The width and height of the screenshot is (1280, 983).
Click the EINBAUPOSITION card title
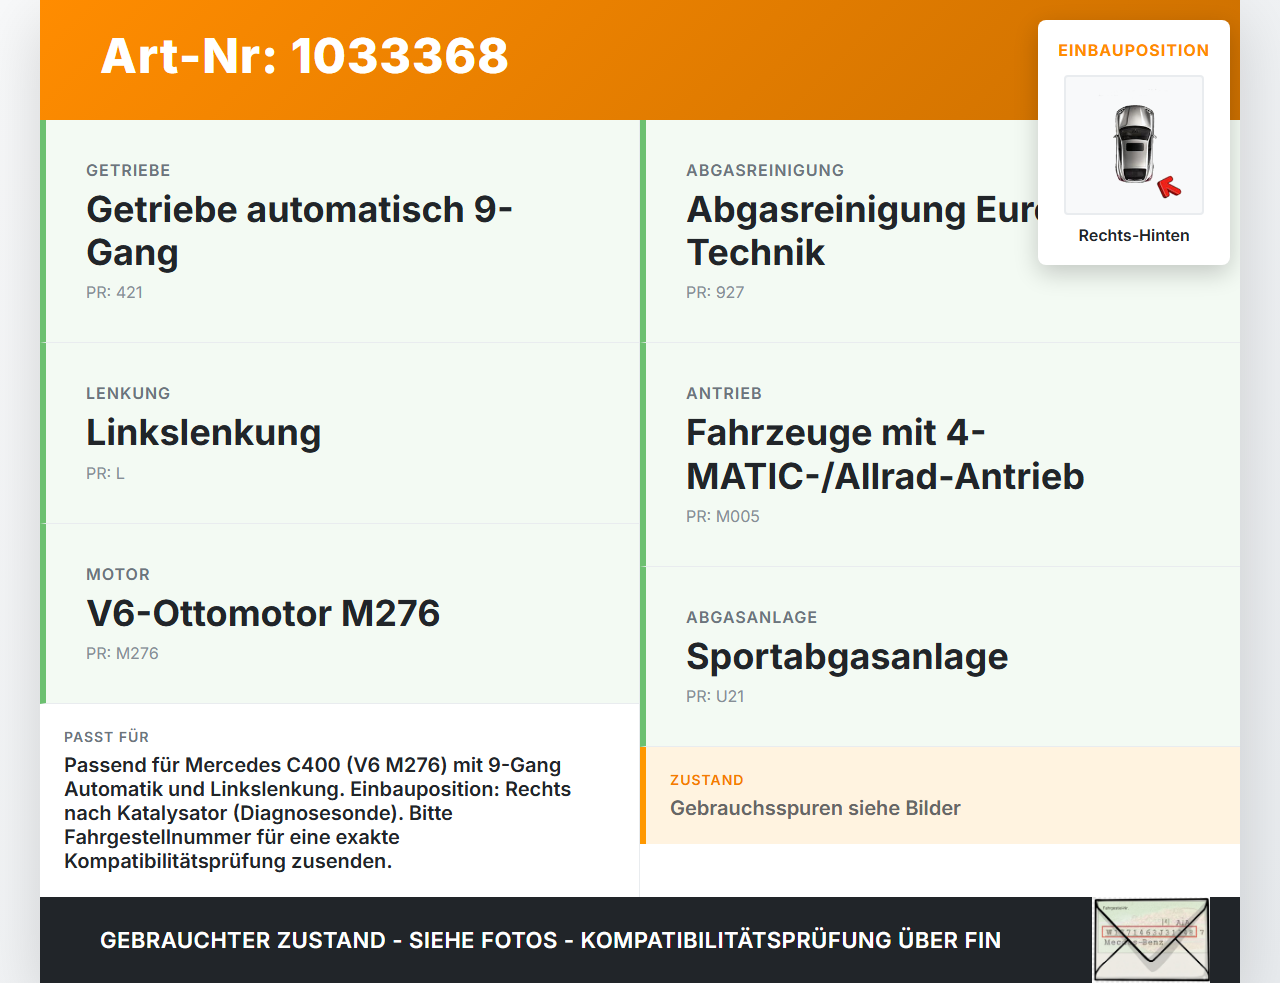click(x=1134, y=50)
